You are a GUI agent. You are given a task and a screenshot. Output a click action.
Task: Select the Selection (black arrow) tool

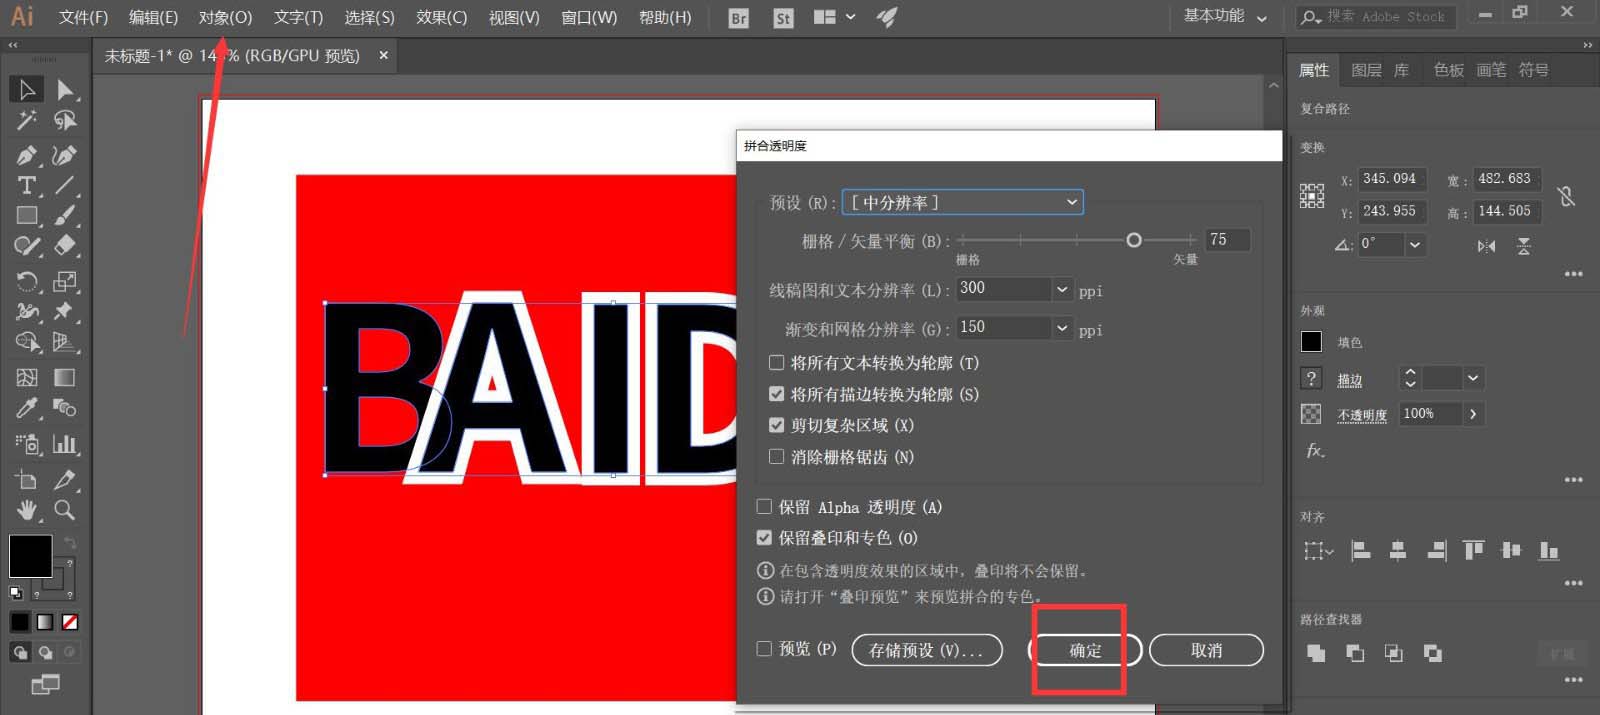pos(27,90)
